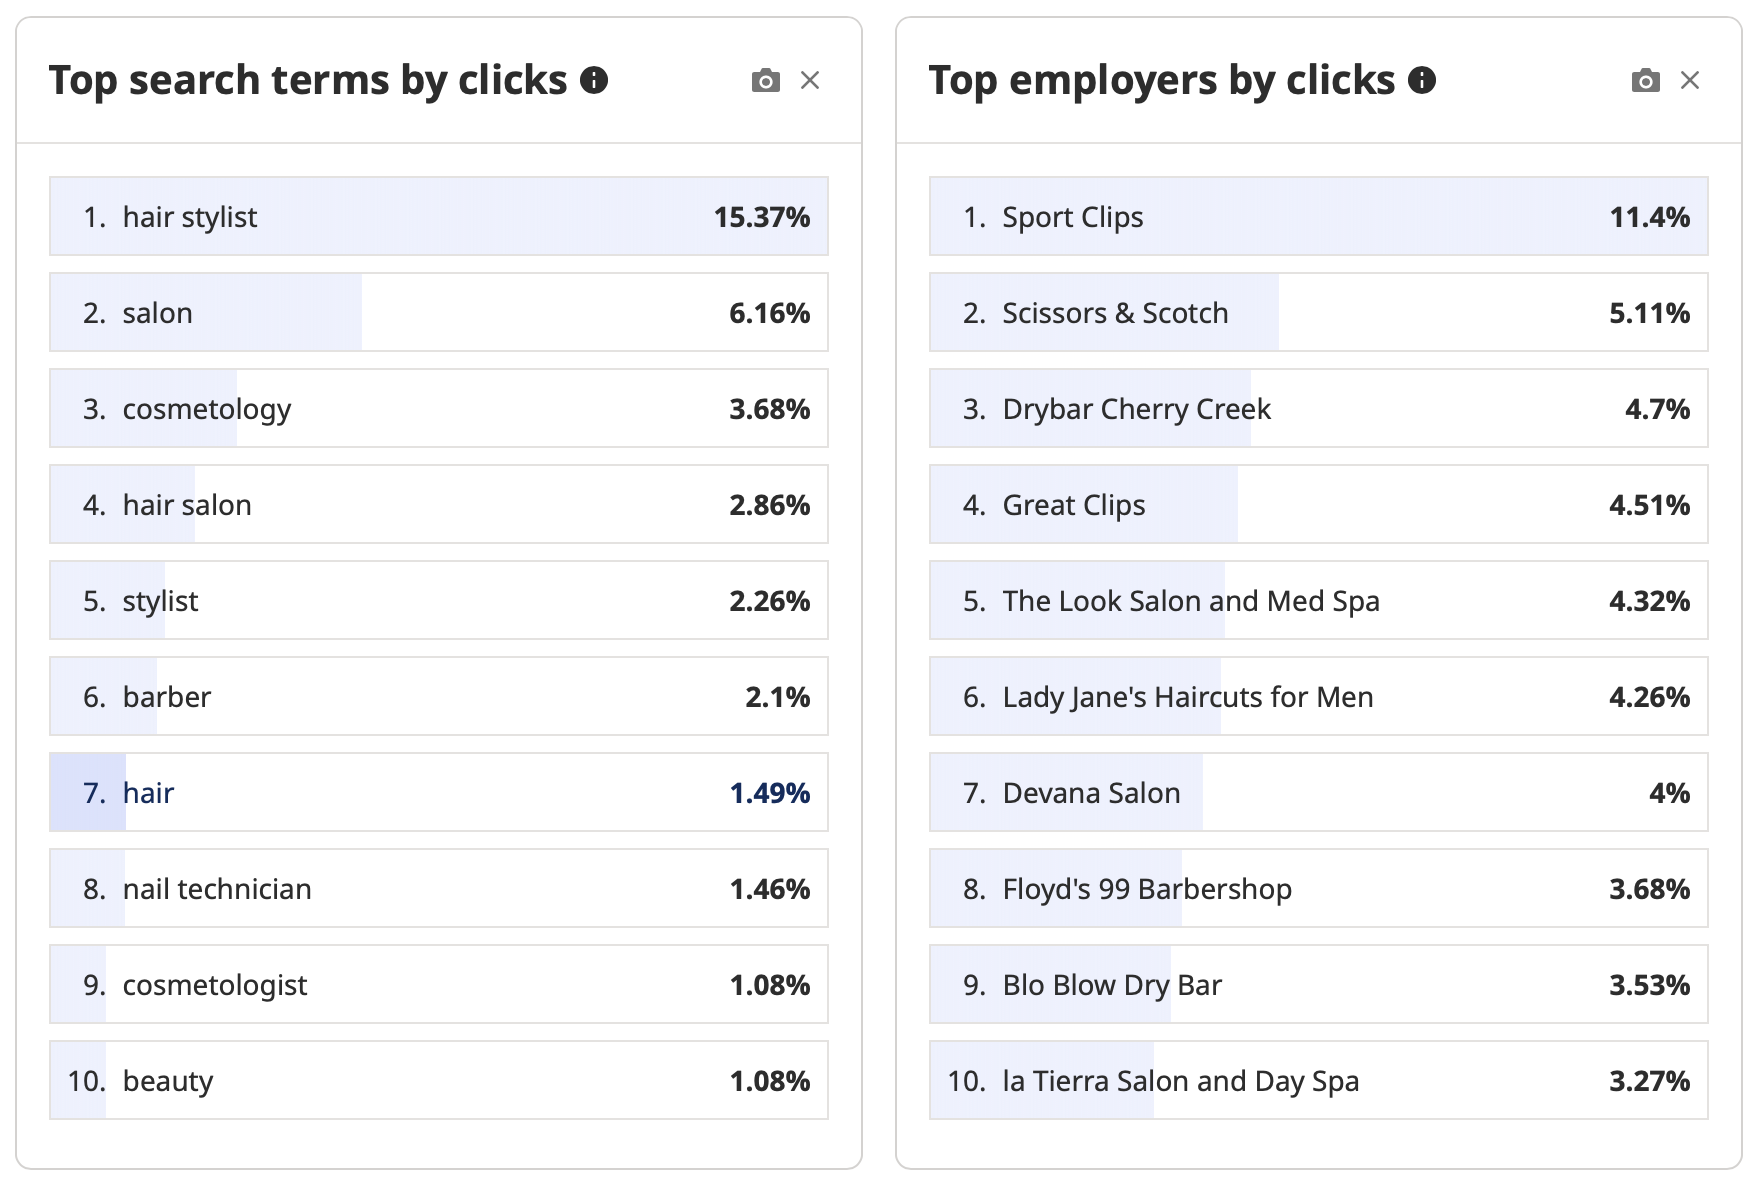Select Lady Jane's Haircuts for Men row

coord(1319,696)
